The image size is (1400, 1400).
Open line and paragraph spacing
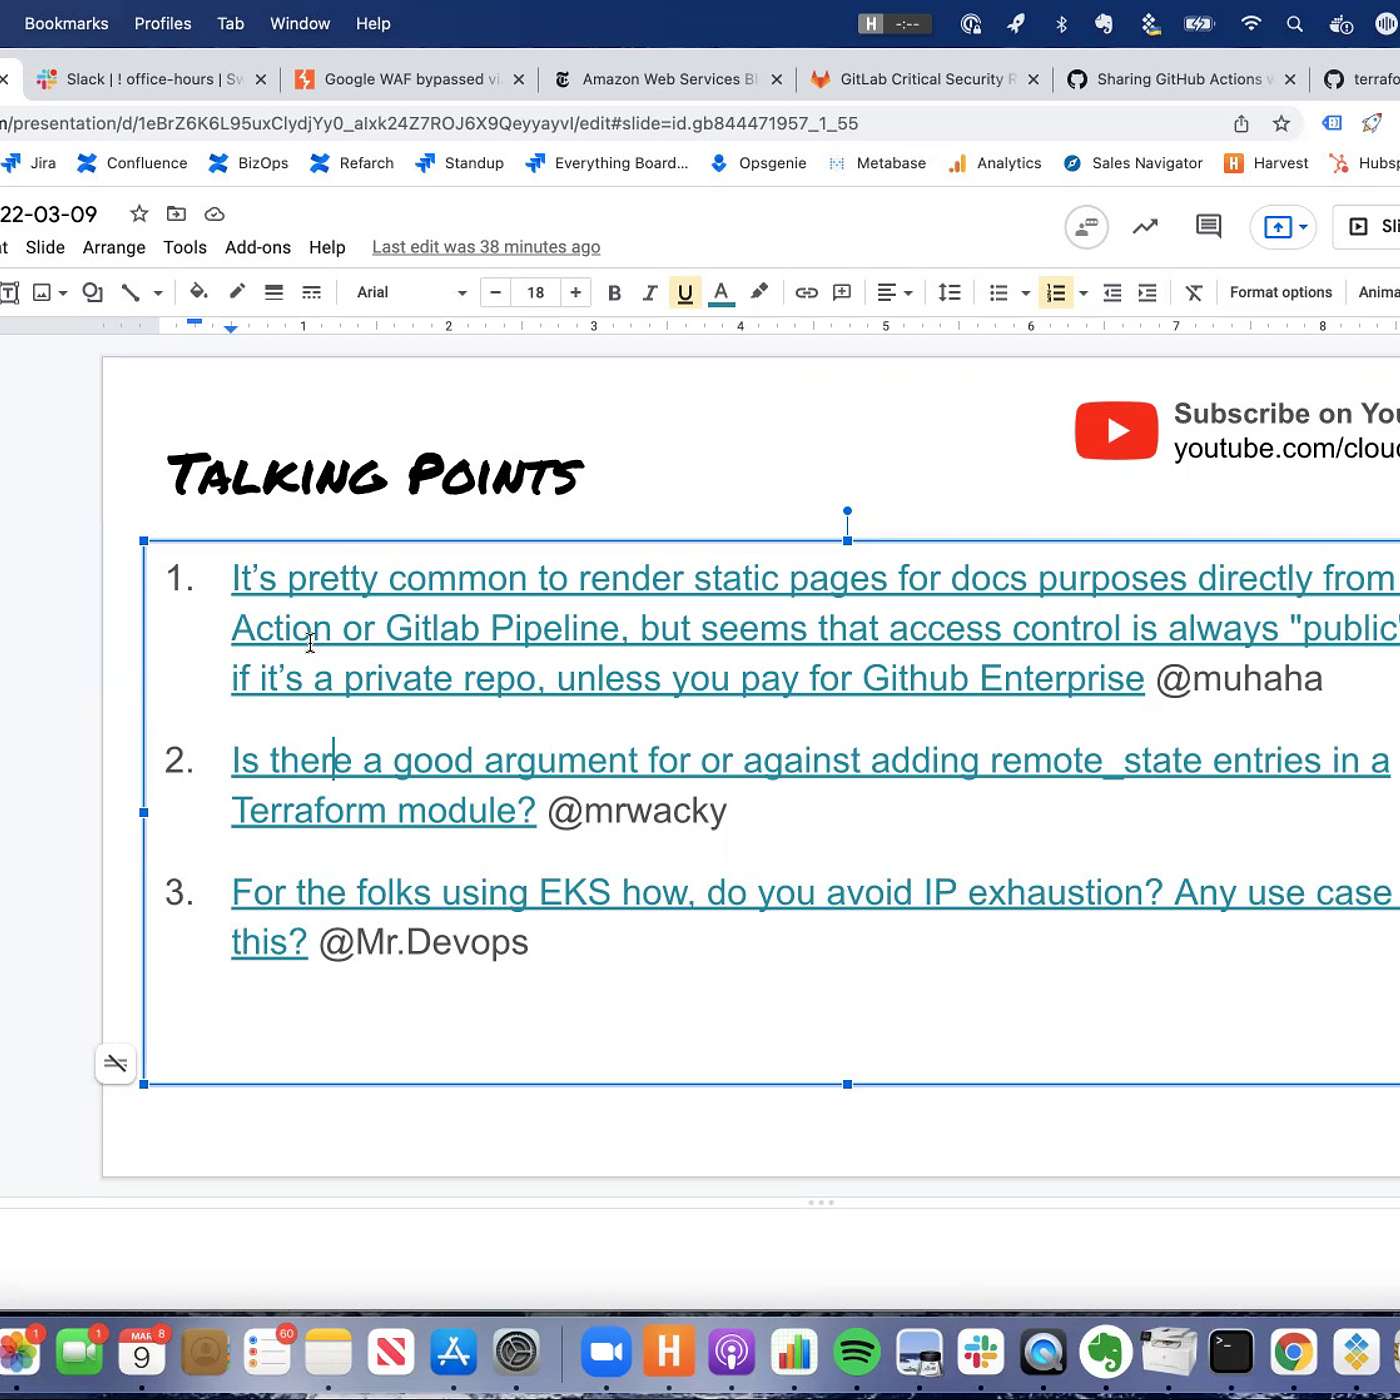coord(949,293)
